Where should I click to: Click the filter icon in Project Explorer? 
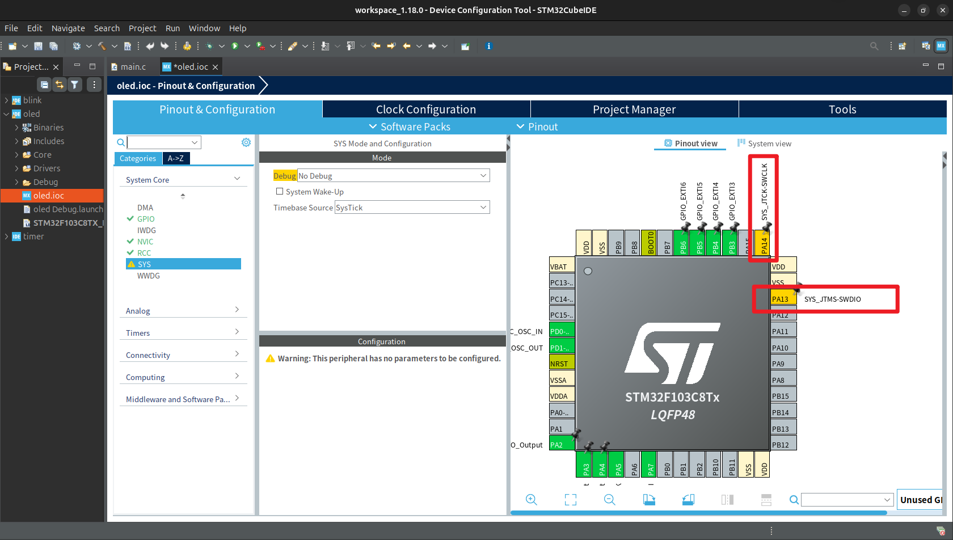[x=75, y=85]
